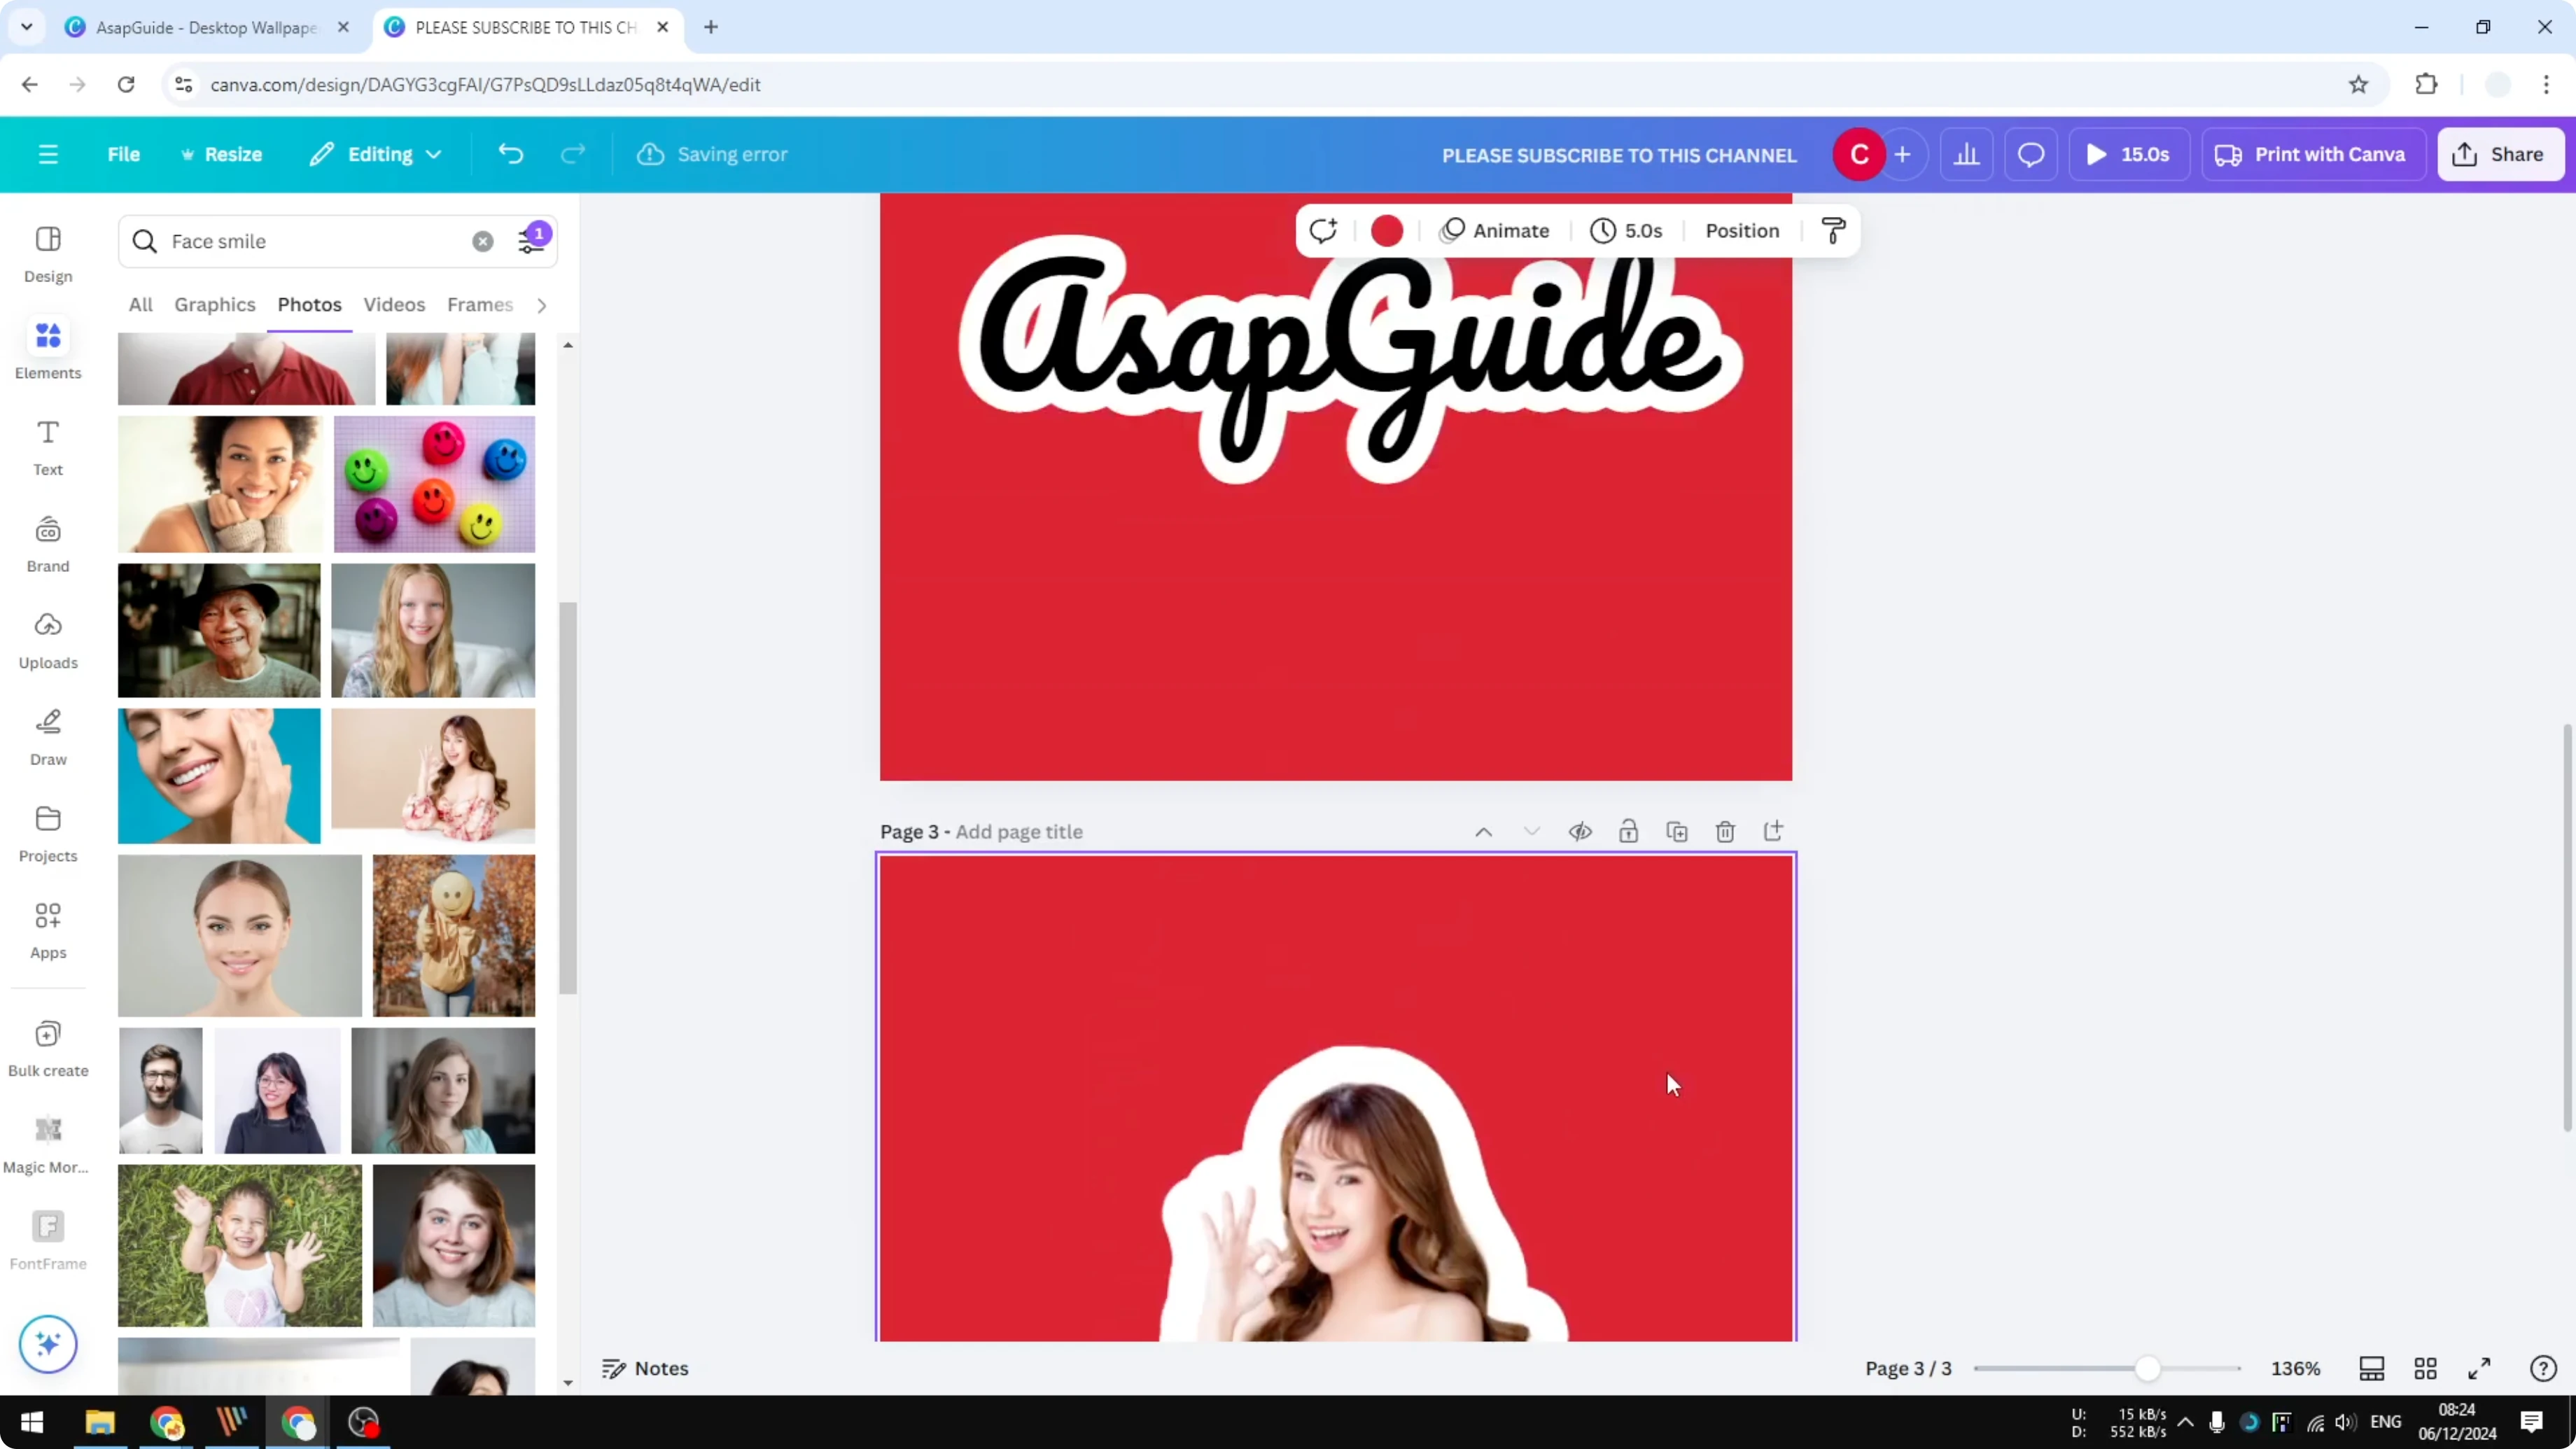The width and height of the screenshot is (2576, 1449).
Task: Move Page 3 up with chevron arrow
Action: tap(1484, 831)
